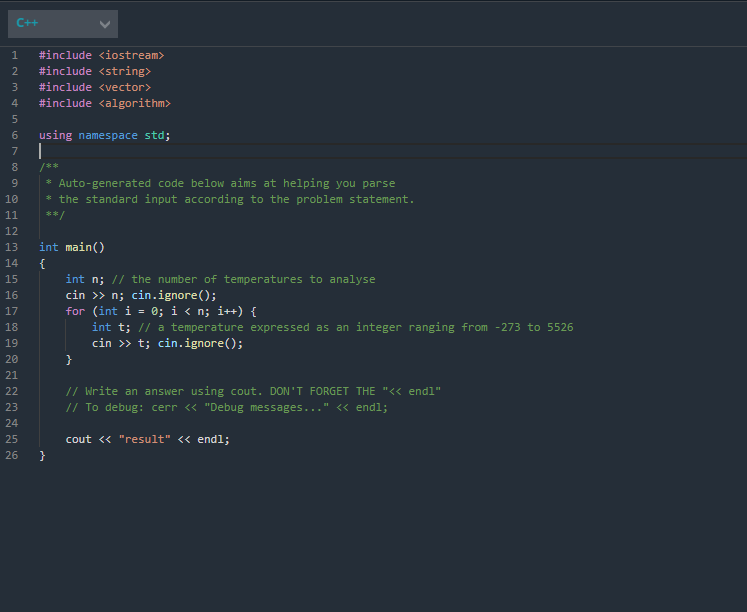Click the empty line 7 with the cursor
Screen dimensions: 747x612
(x=393, y=151)
